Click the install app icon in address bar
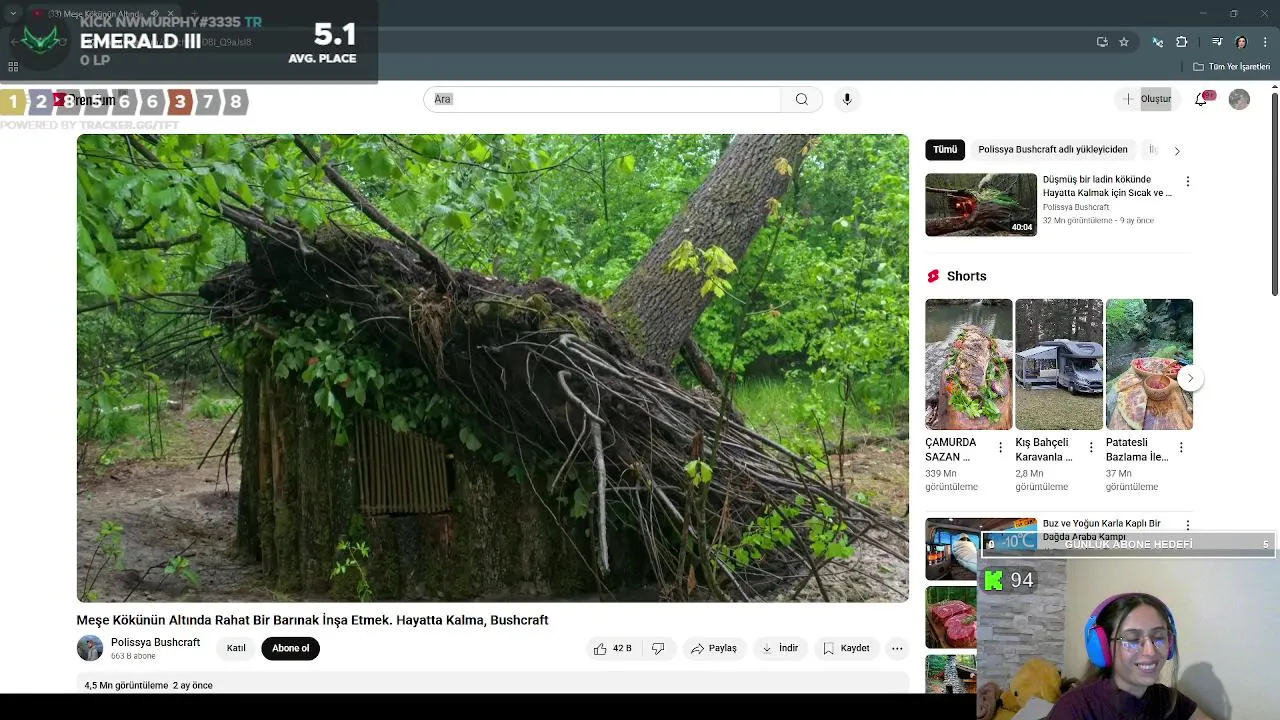Image resolution: width=1280 pixels, height=720 pixels. pyautogui.click(x=1102, y=42)
